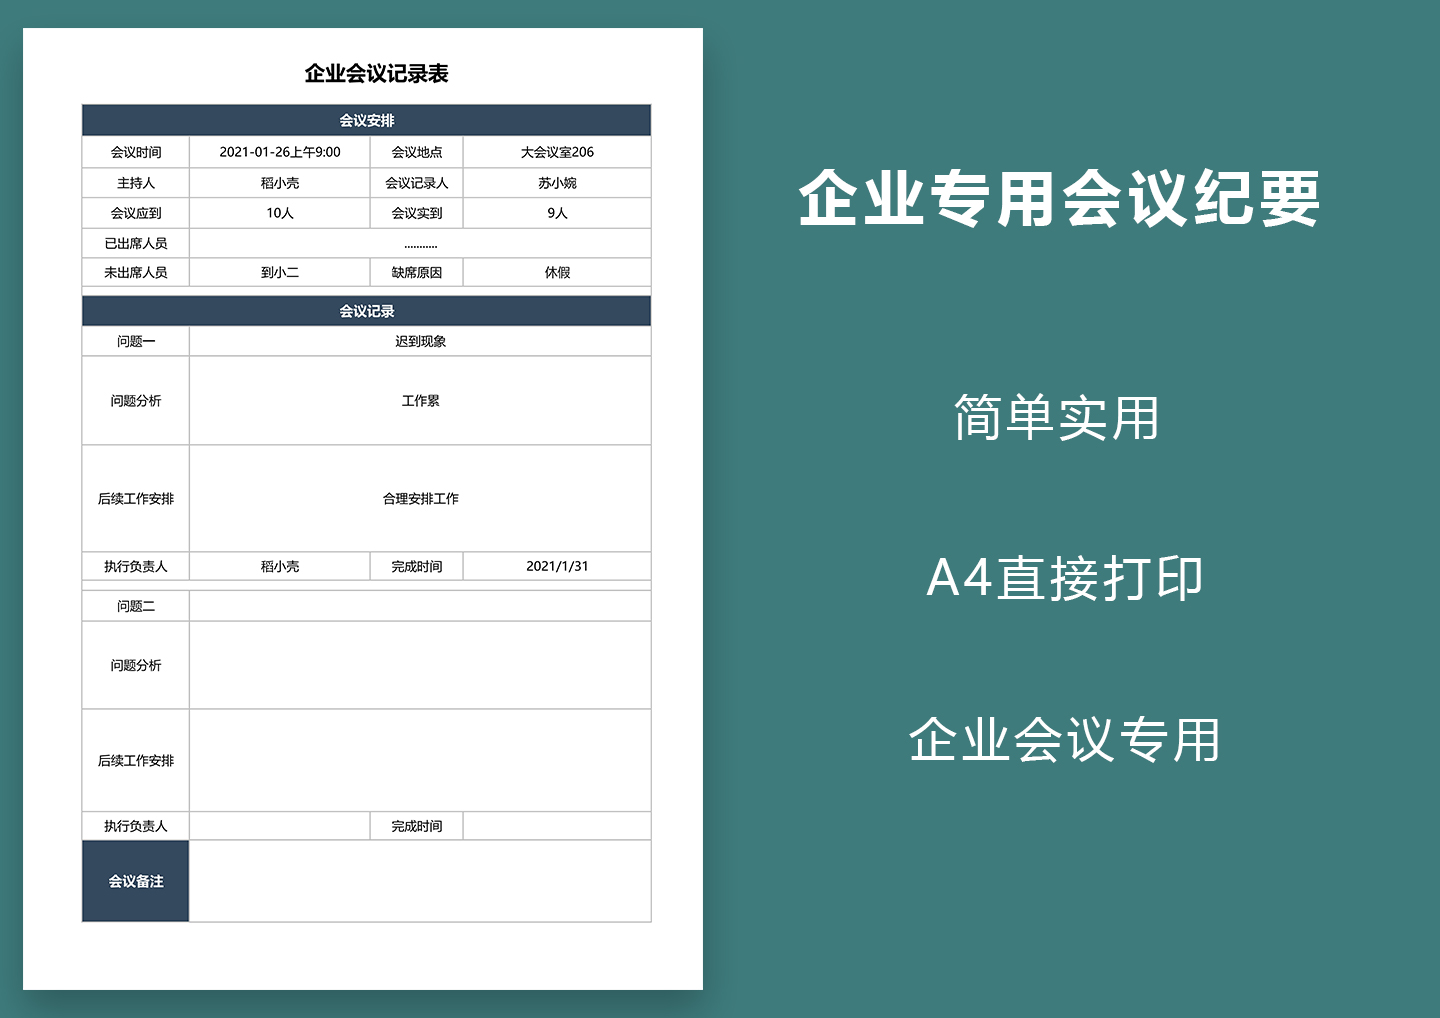Screen dimensions: 1440x1018
Task: Click the 会议时间 cell
Action: [136, 152]
